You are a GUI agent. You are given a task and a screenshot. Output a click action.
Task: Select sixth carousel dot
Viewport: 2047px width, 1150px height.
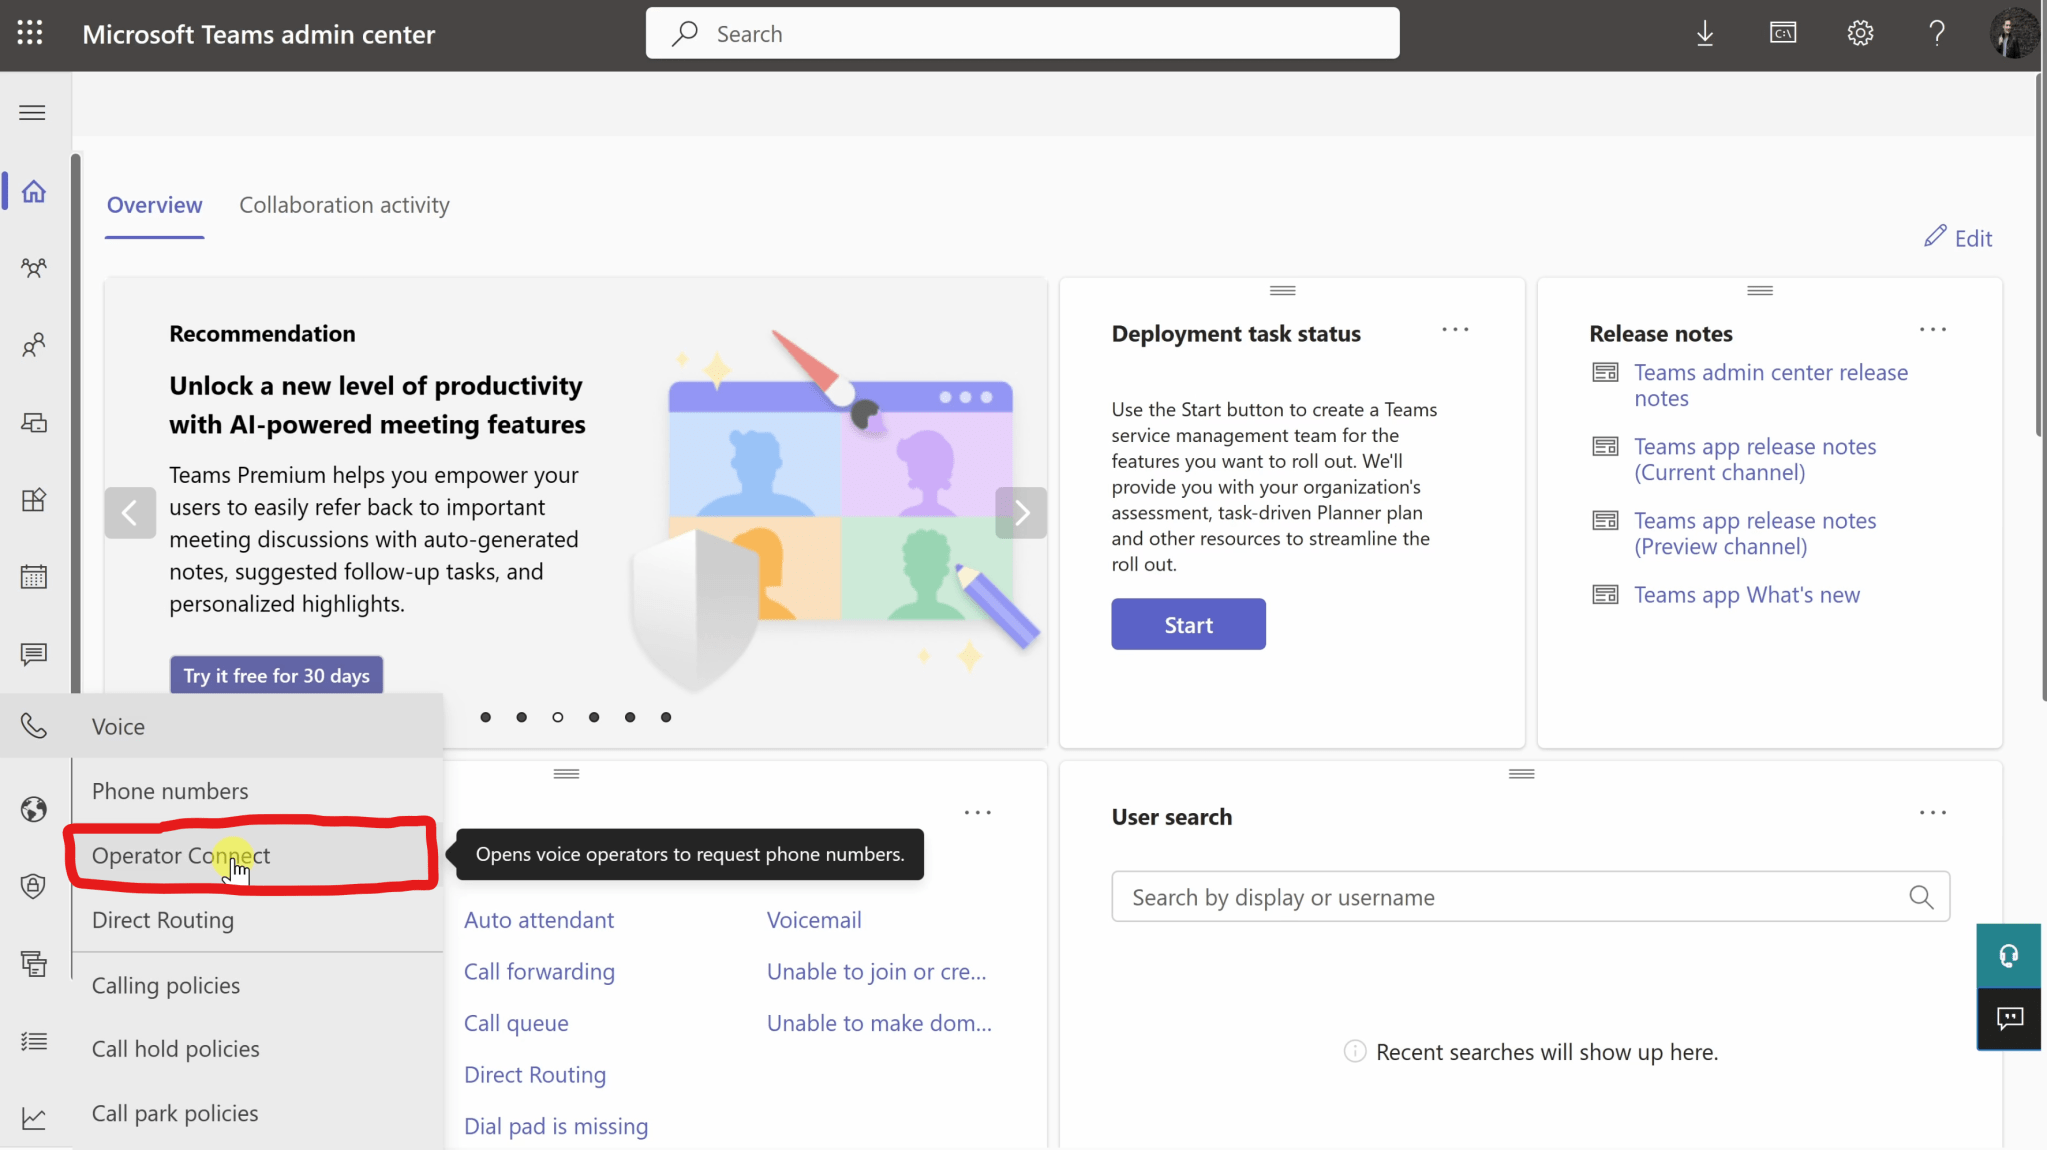(666, 717)
